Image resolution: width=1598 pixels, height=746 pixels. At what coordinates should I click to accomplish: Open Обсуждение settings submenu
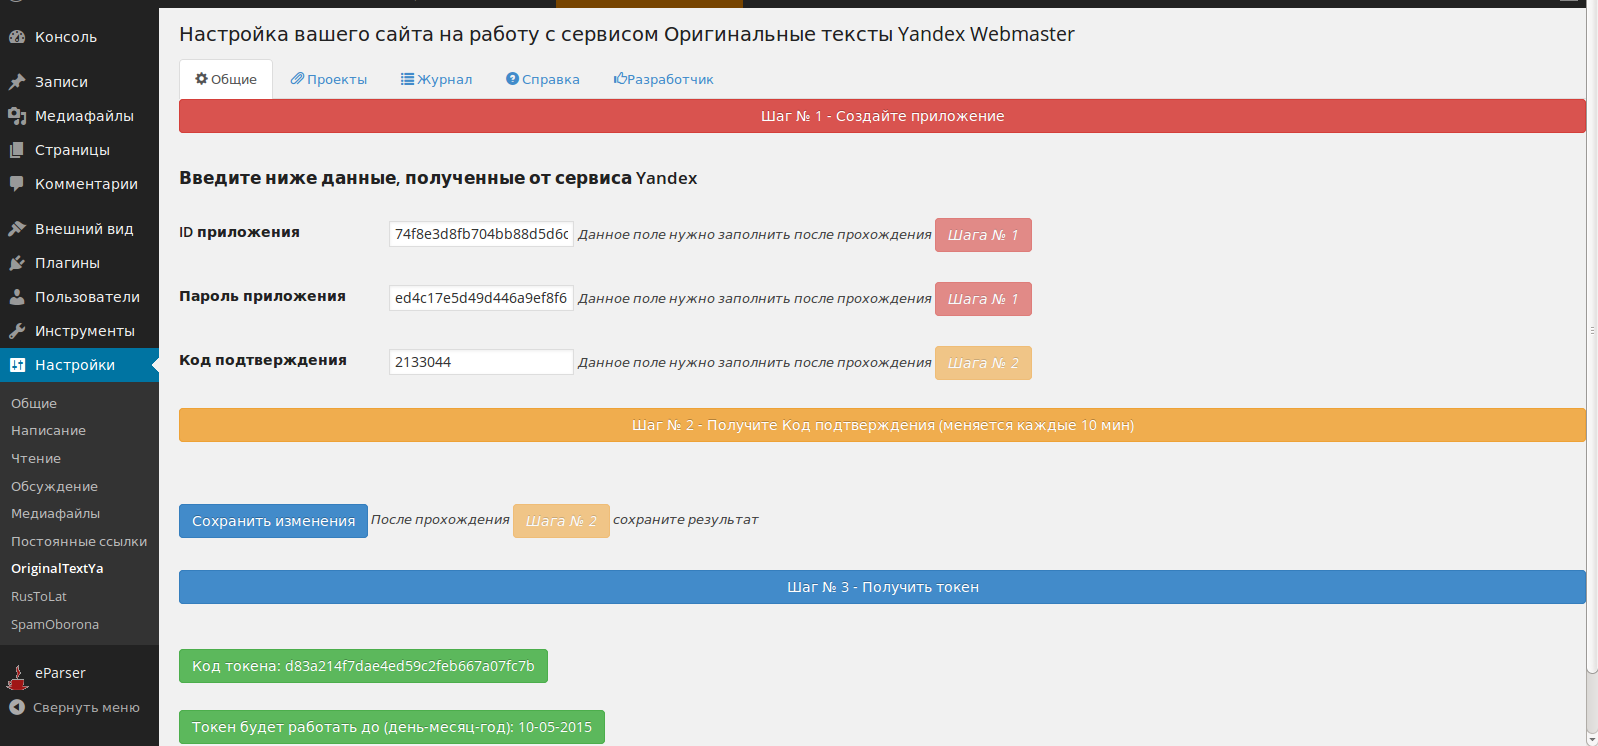tap(54, 486)
